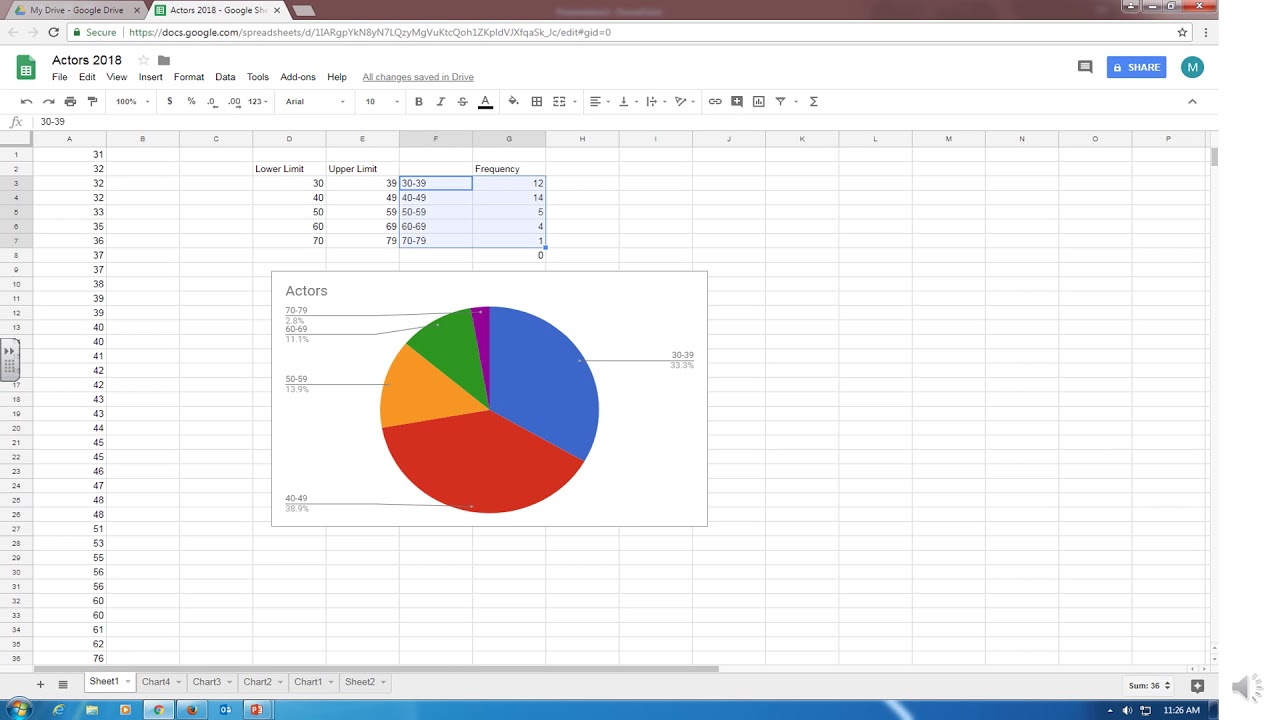Open All changes saved in Drive link
Screen dimensions: 1280x720
pyautogui.click(x=418, y=77)
